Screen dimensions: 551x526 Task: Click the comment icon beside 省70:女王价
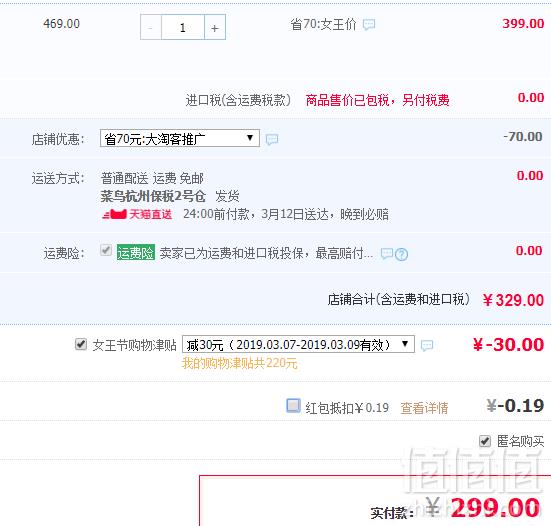click(369, 25)
